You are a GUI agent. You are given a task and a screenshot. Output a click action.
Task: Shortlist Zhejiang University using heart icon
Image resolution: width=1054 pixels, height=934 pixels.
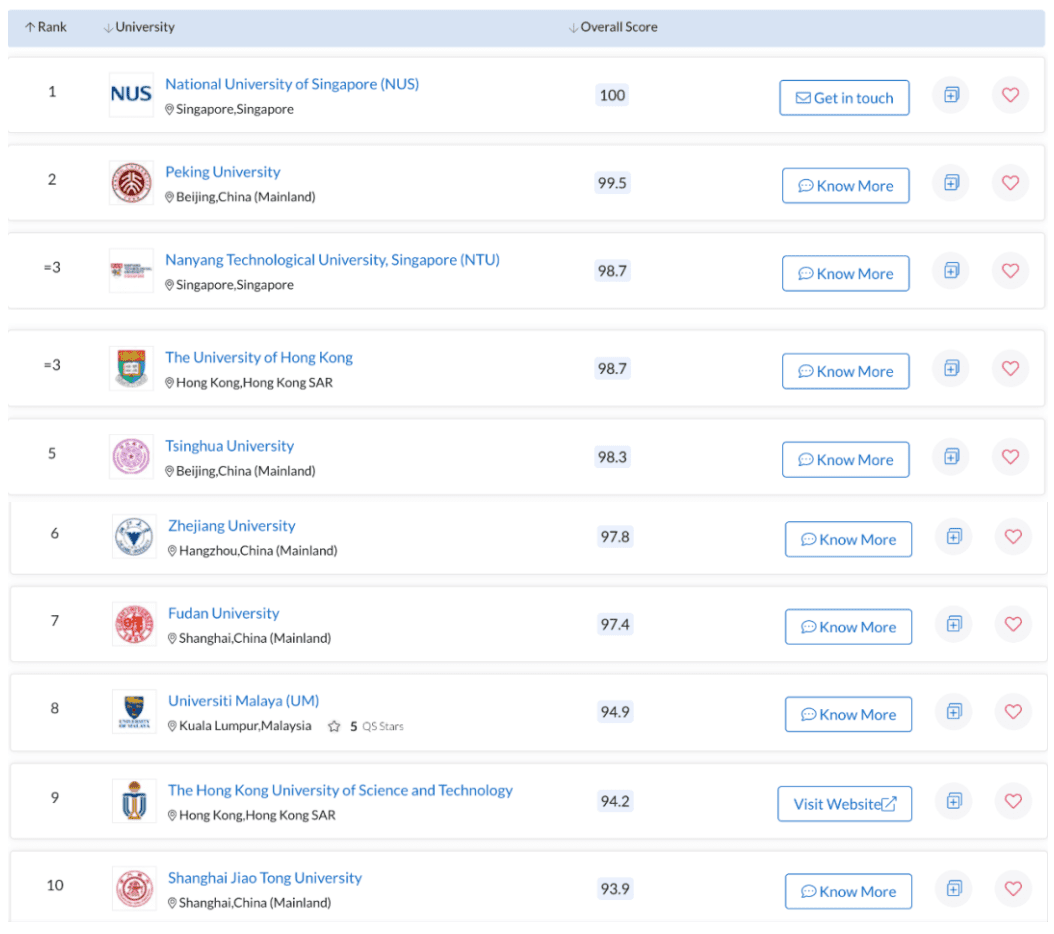click(1013, 537)
